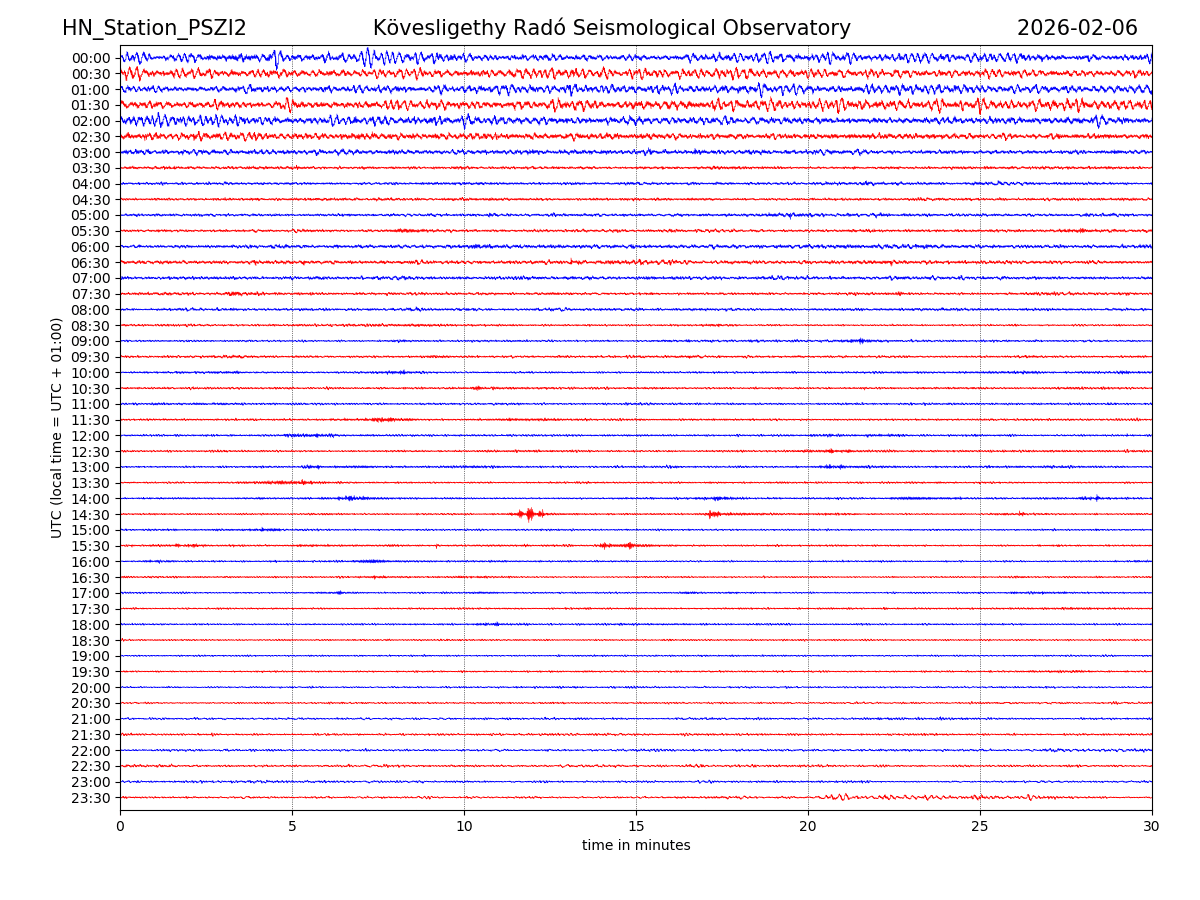This screenshot has width=1200, height=900.
Task: Click the 14:30 row time label
Action: 91,515
